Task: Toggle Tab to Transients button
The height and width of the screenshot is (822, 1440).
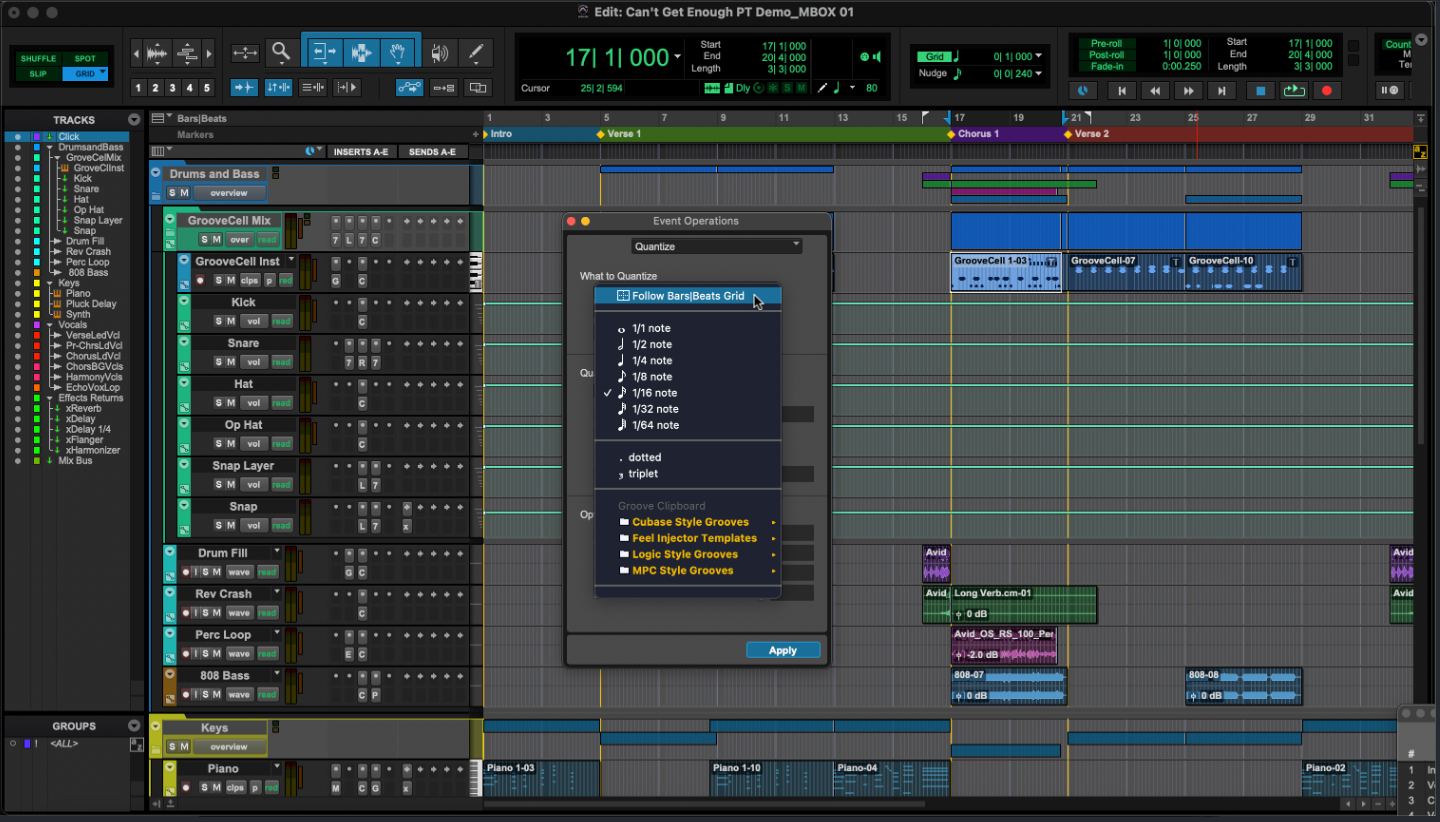Action: coord(244,87)
